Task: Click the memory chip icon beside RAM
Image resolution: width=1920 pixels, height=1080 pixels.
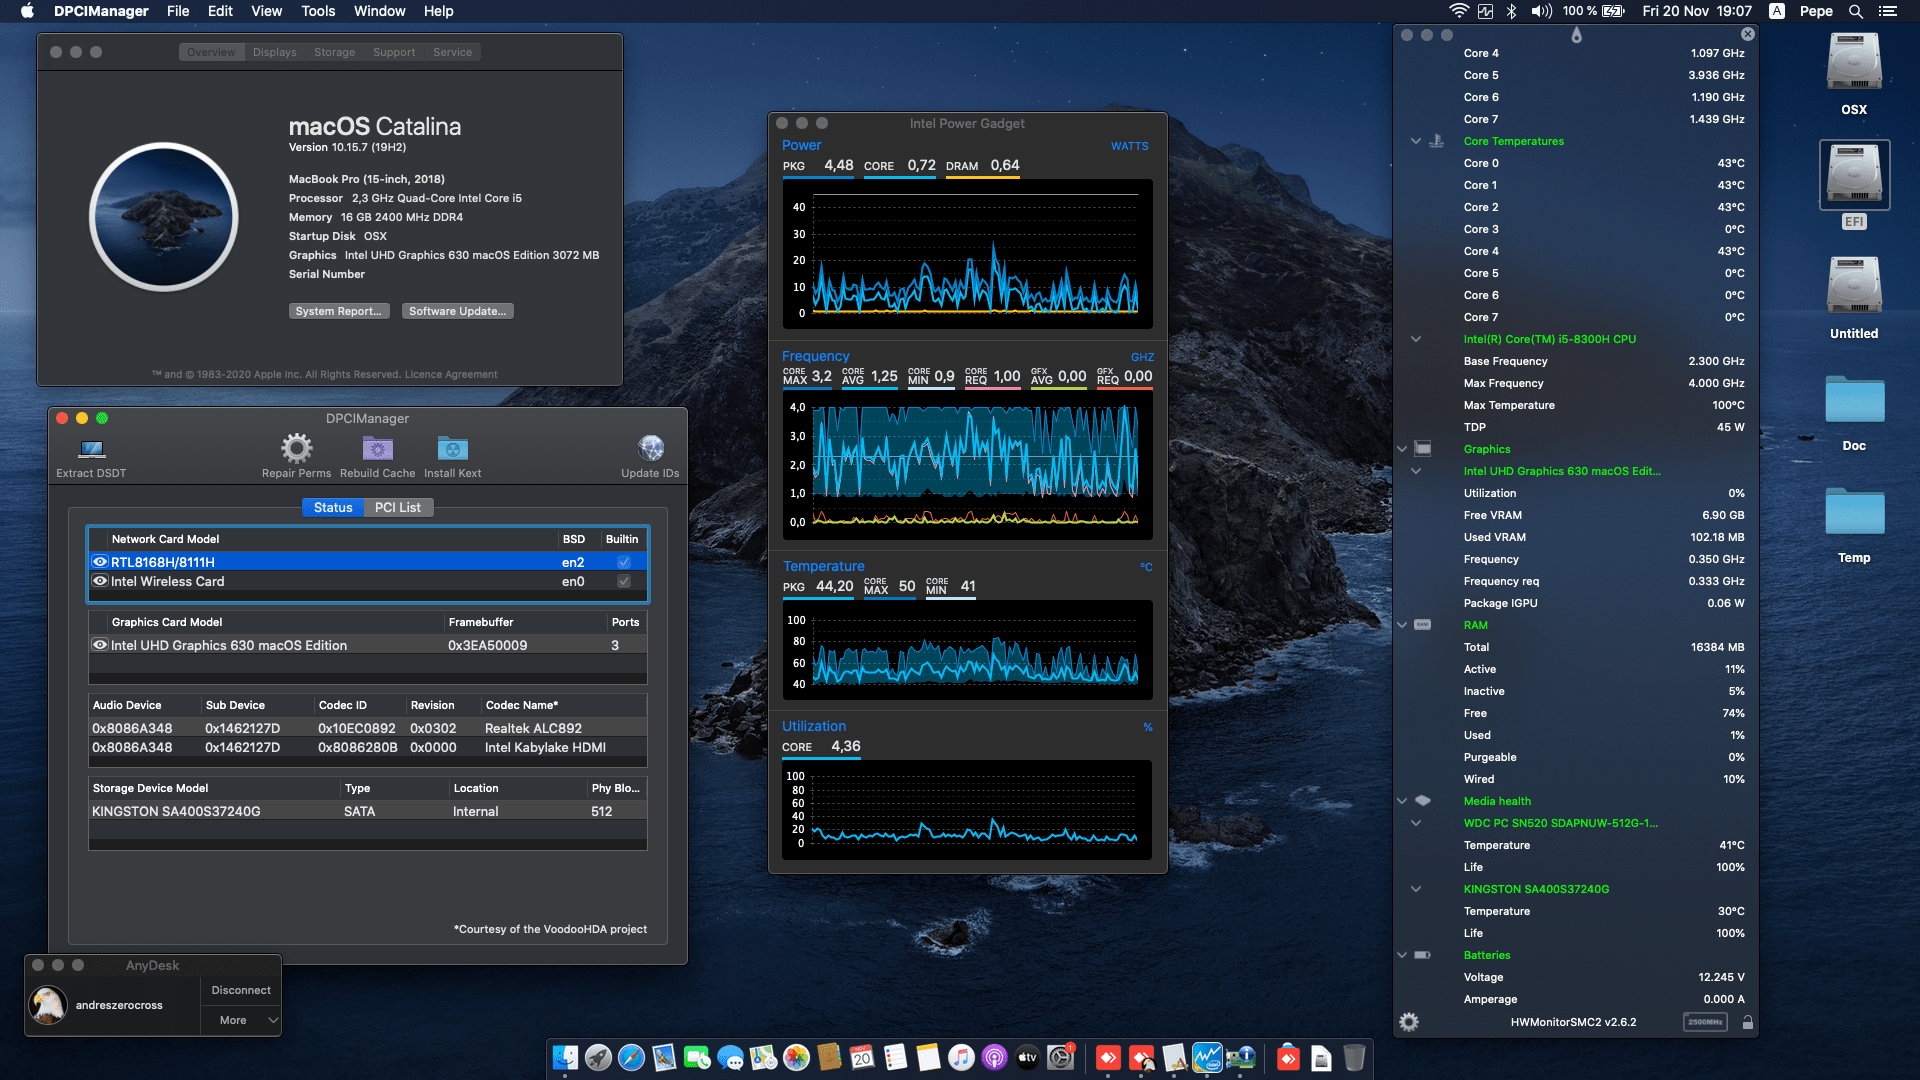Action: click(x=1423, y=625)
